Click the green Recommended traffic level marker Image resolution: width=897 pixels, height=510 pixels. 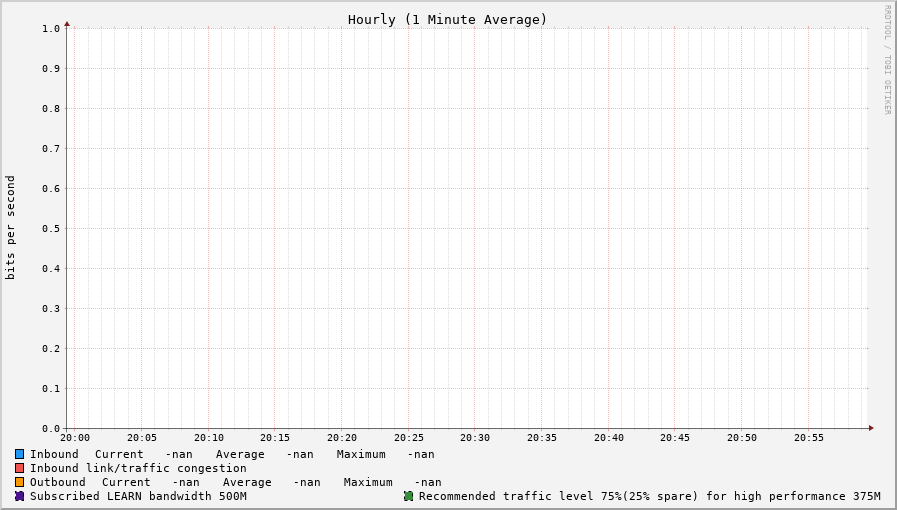click(408, 496)
